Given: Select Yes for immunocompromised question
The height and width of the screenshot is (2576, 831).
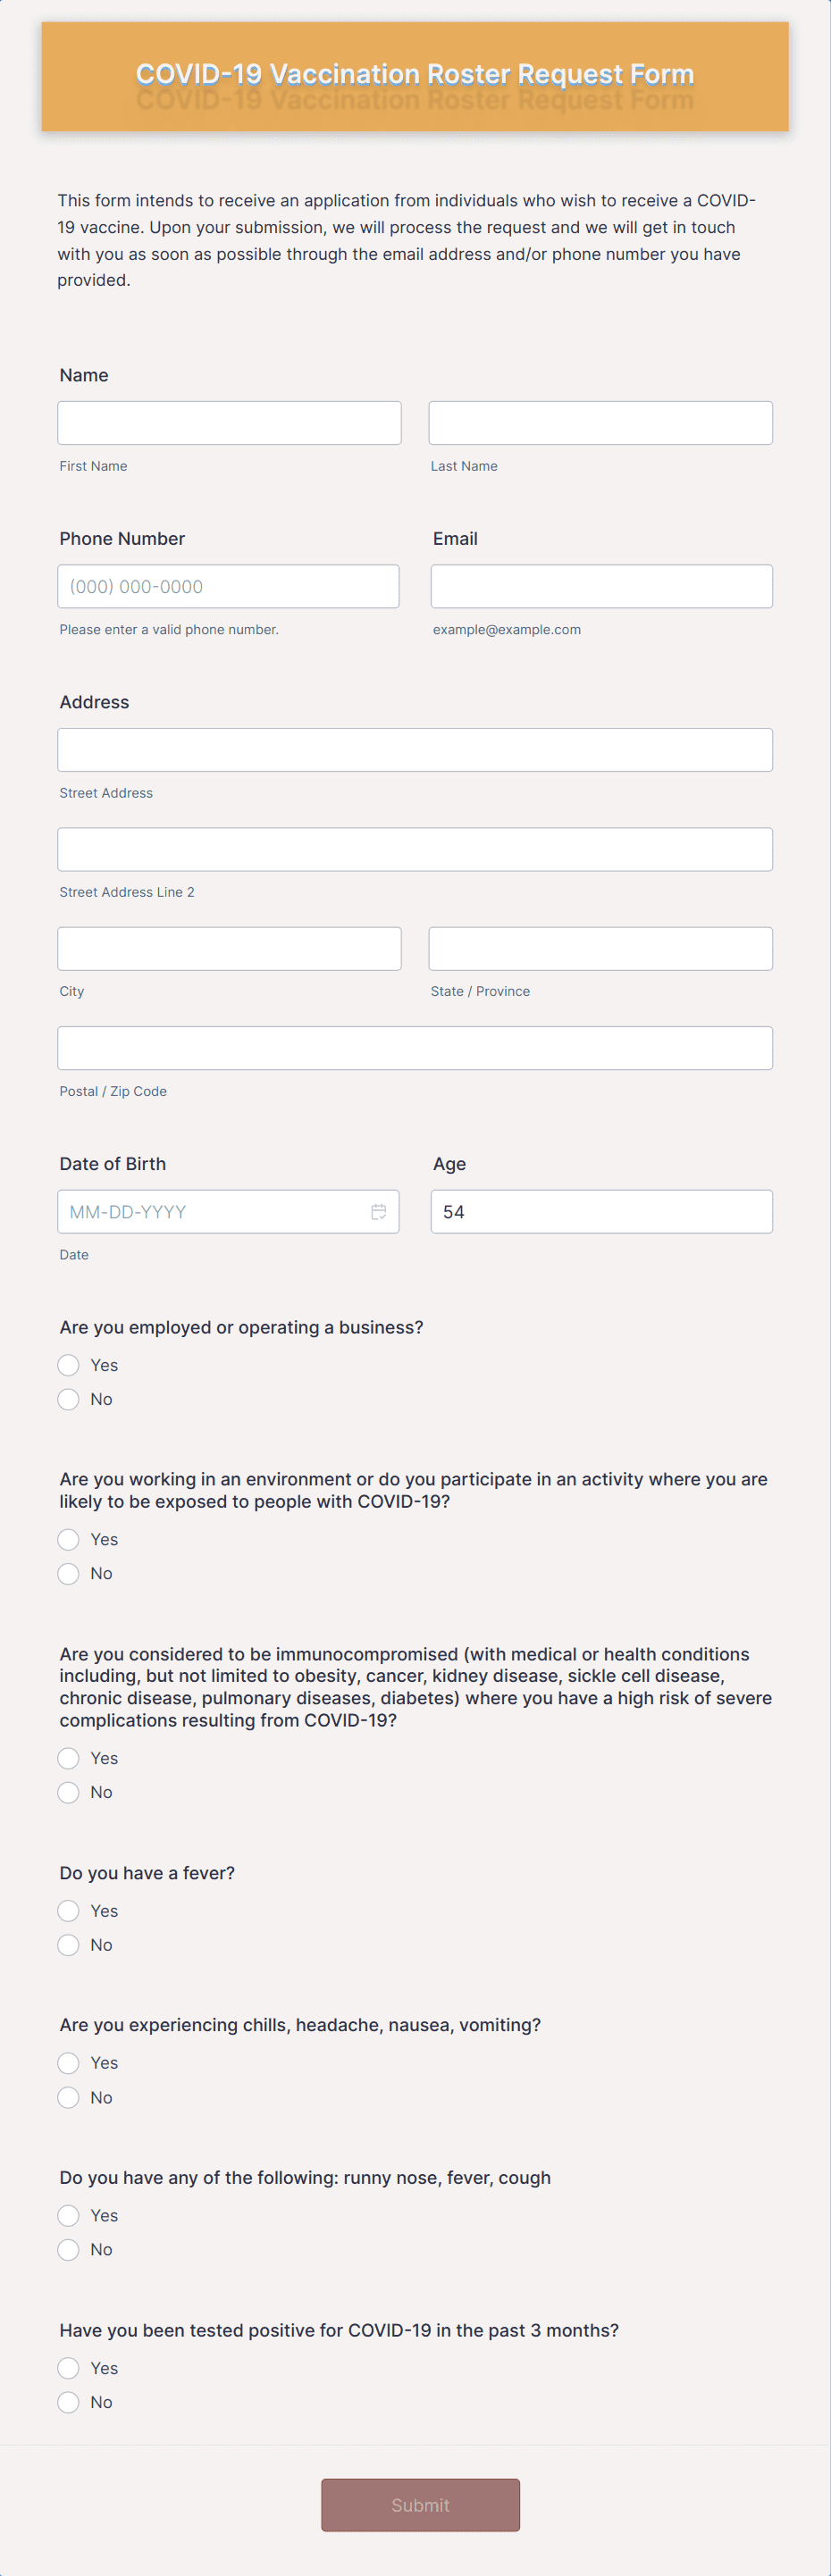Looking at the screenshot, I should point(68,1758).
